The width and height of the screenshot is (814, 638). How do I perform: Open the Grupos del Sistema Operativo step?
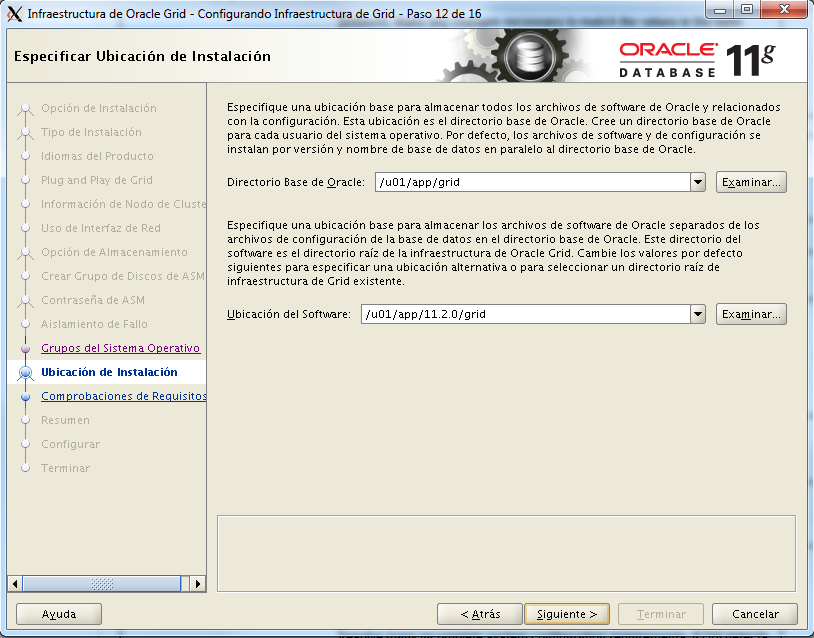coord(120,348)
